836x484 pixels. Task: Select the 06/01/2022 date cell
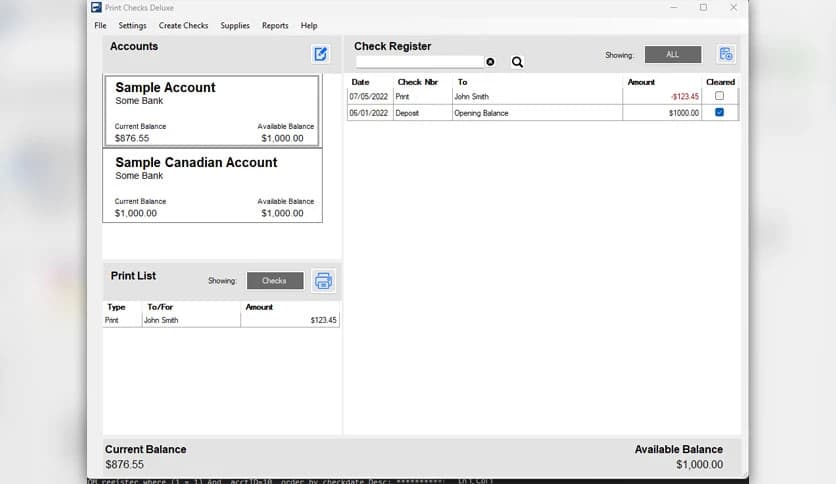tap(369, 113)
